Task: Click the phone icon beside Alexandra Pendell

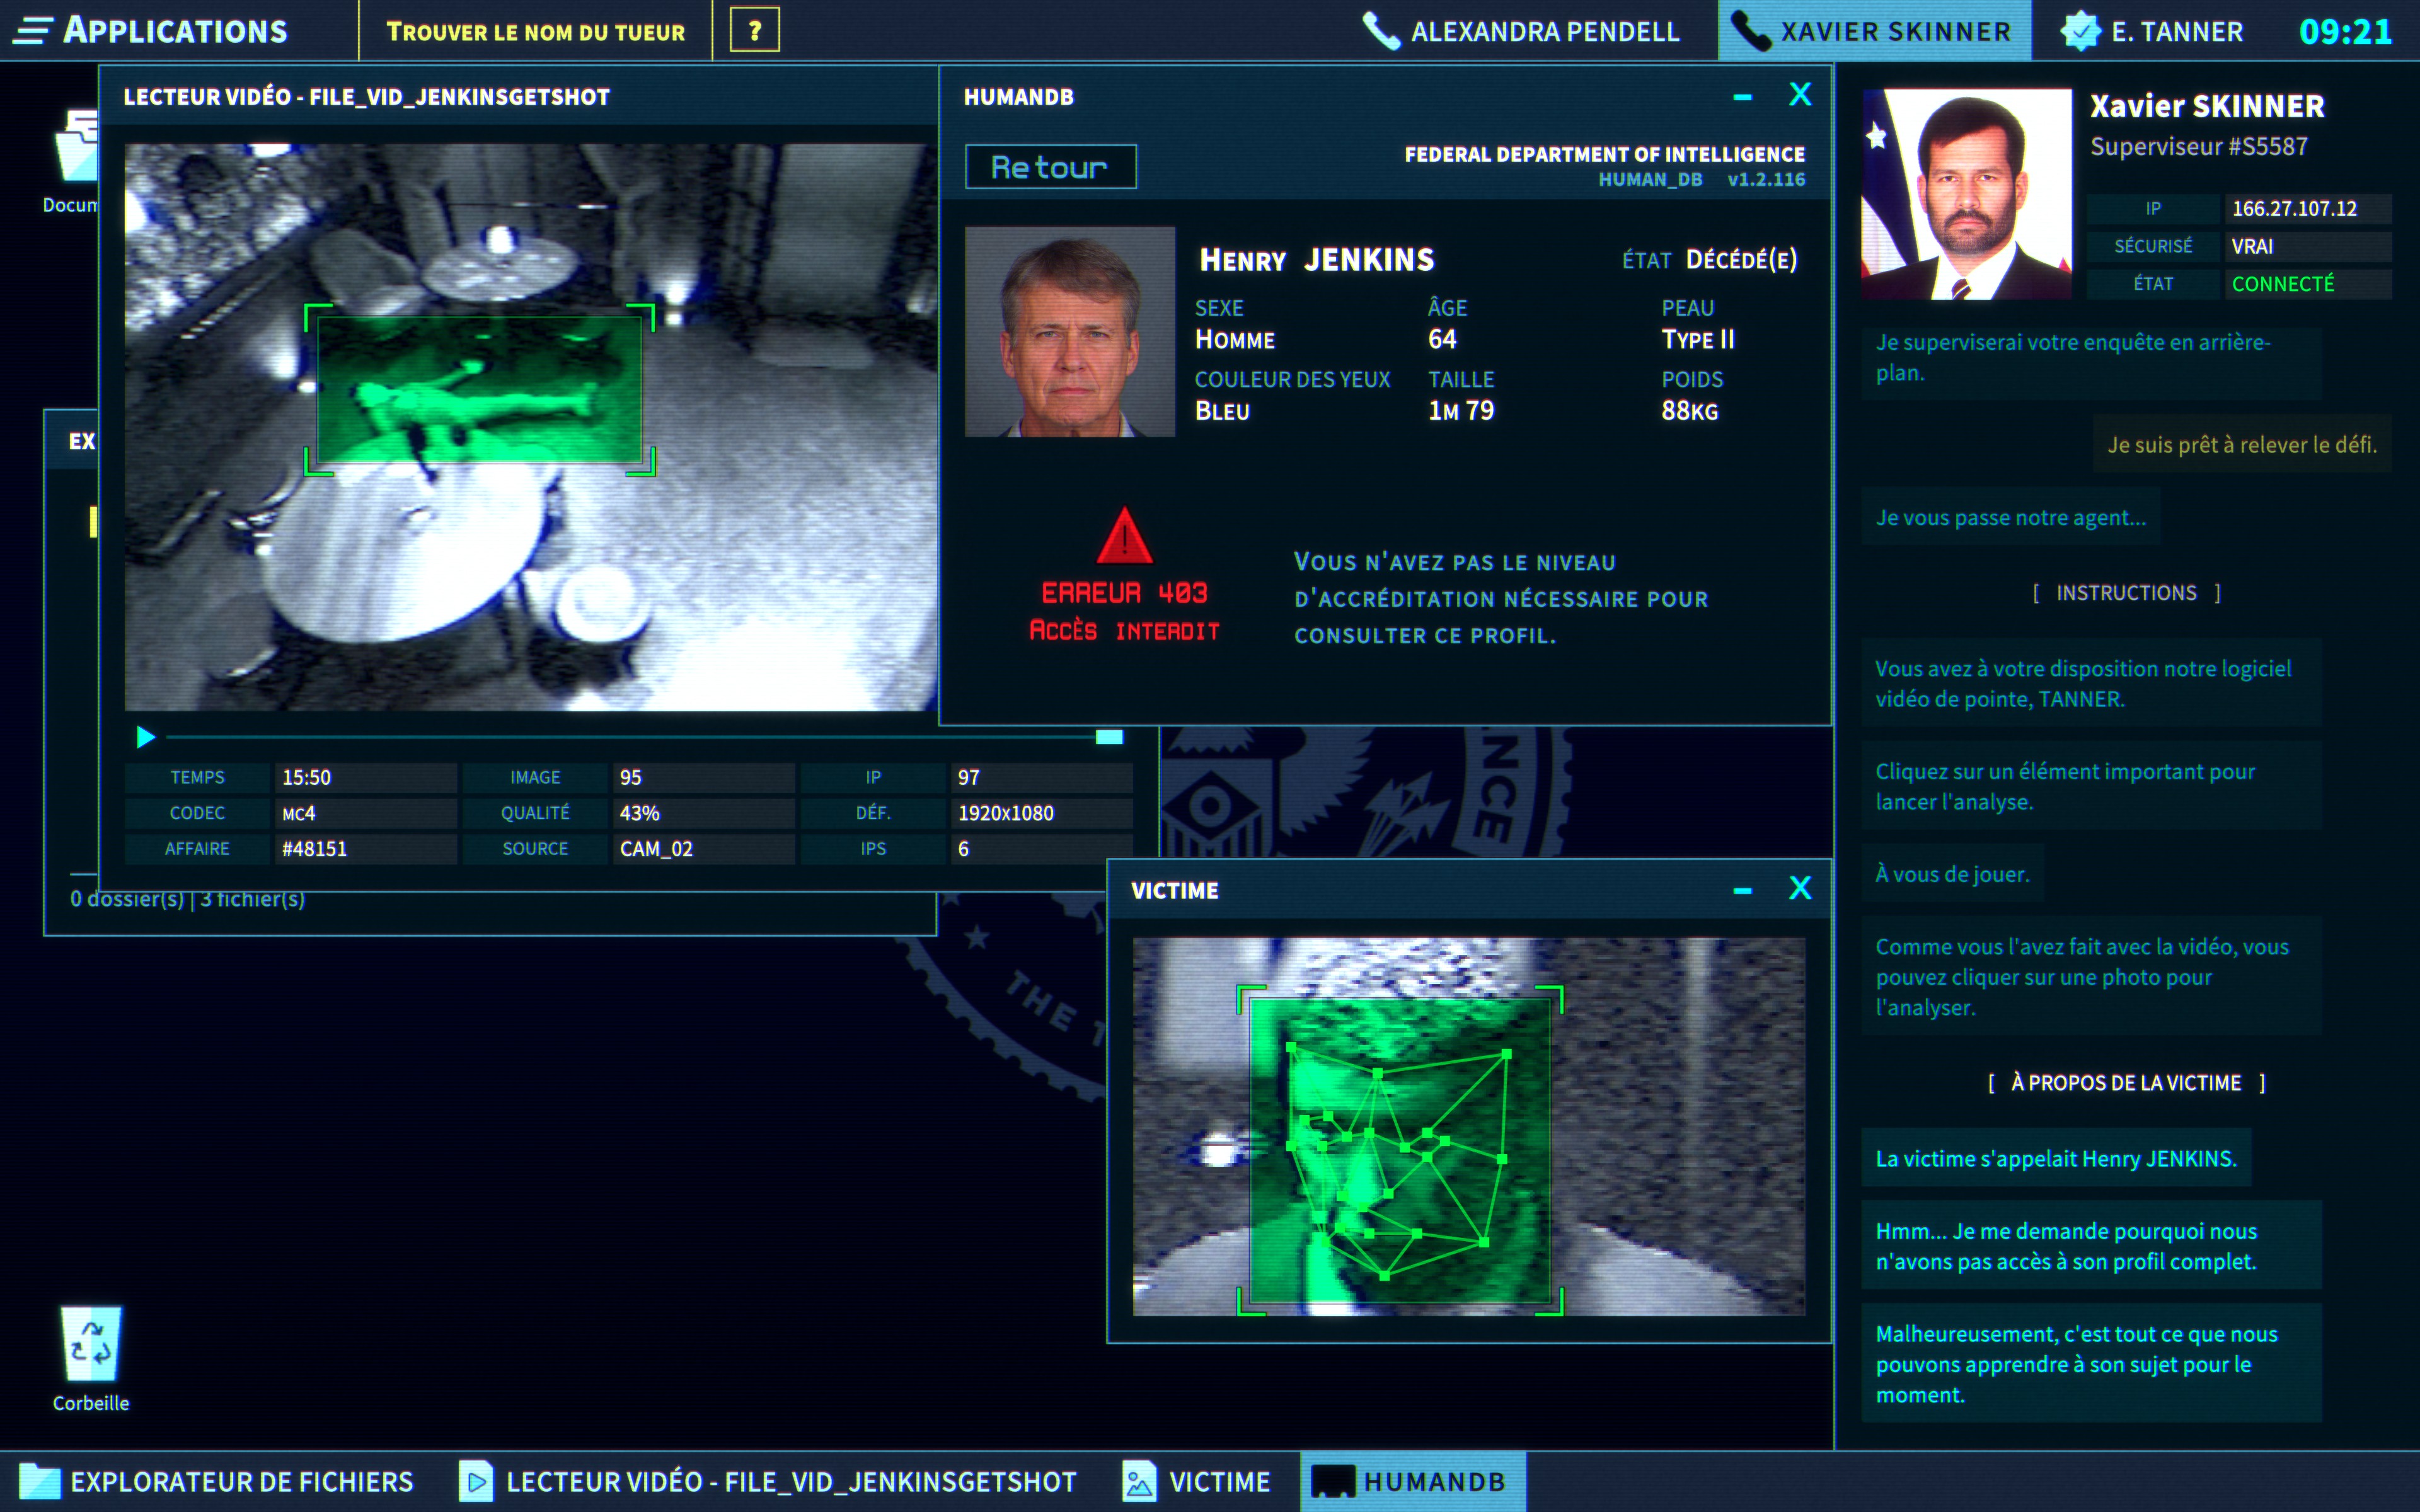Action: 1381,31
